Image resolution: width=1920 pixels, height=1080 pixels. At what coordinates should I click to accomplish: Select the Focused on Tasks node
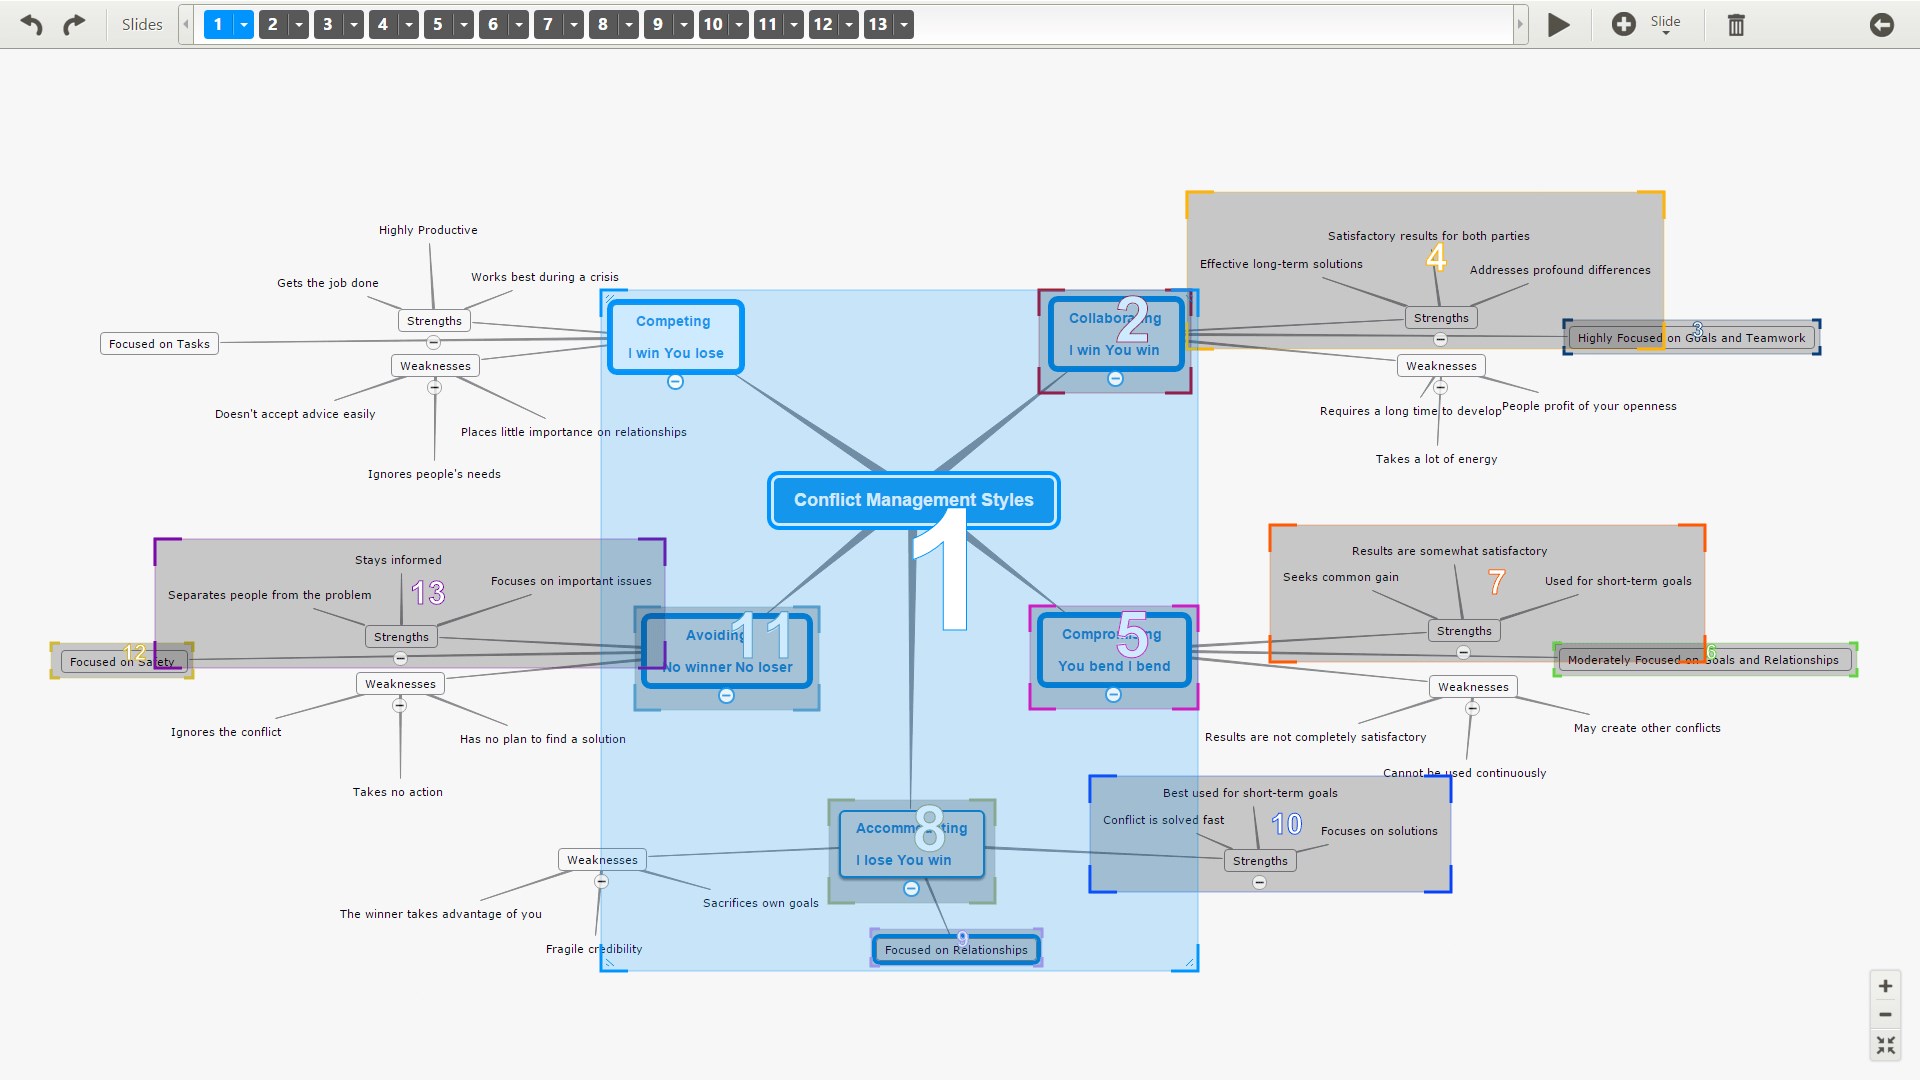pos(159,344)
